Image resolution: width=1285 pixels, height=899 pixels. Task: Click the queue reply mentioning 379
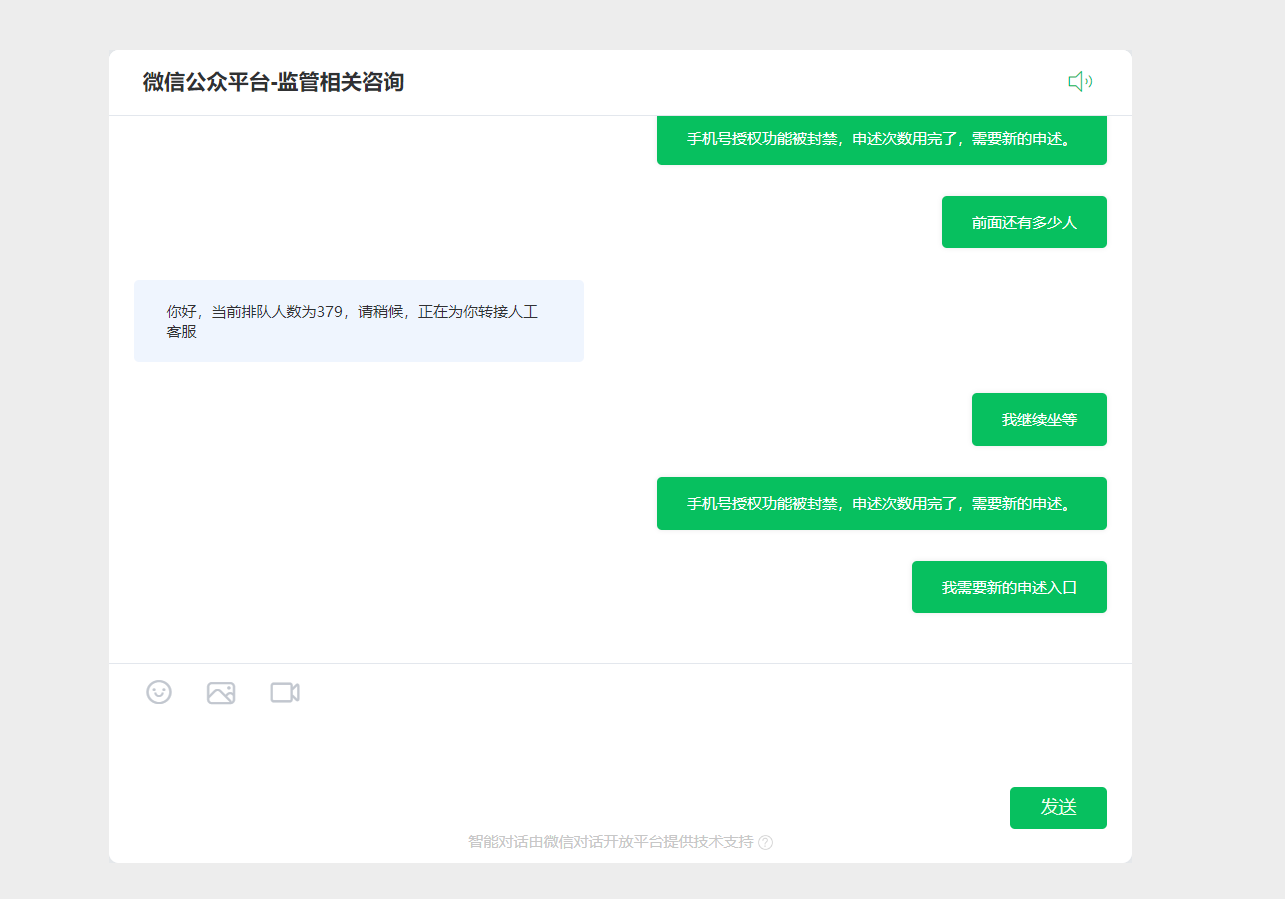pyautogui.click(x=359, y=321)
